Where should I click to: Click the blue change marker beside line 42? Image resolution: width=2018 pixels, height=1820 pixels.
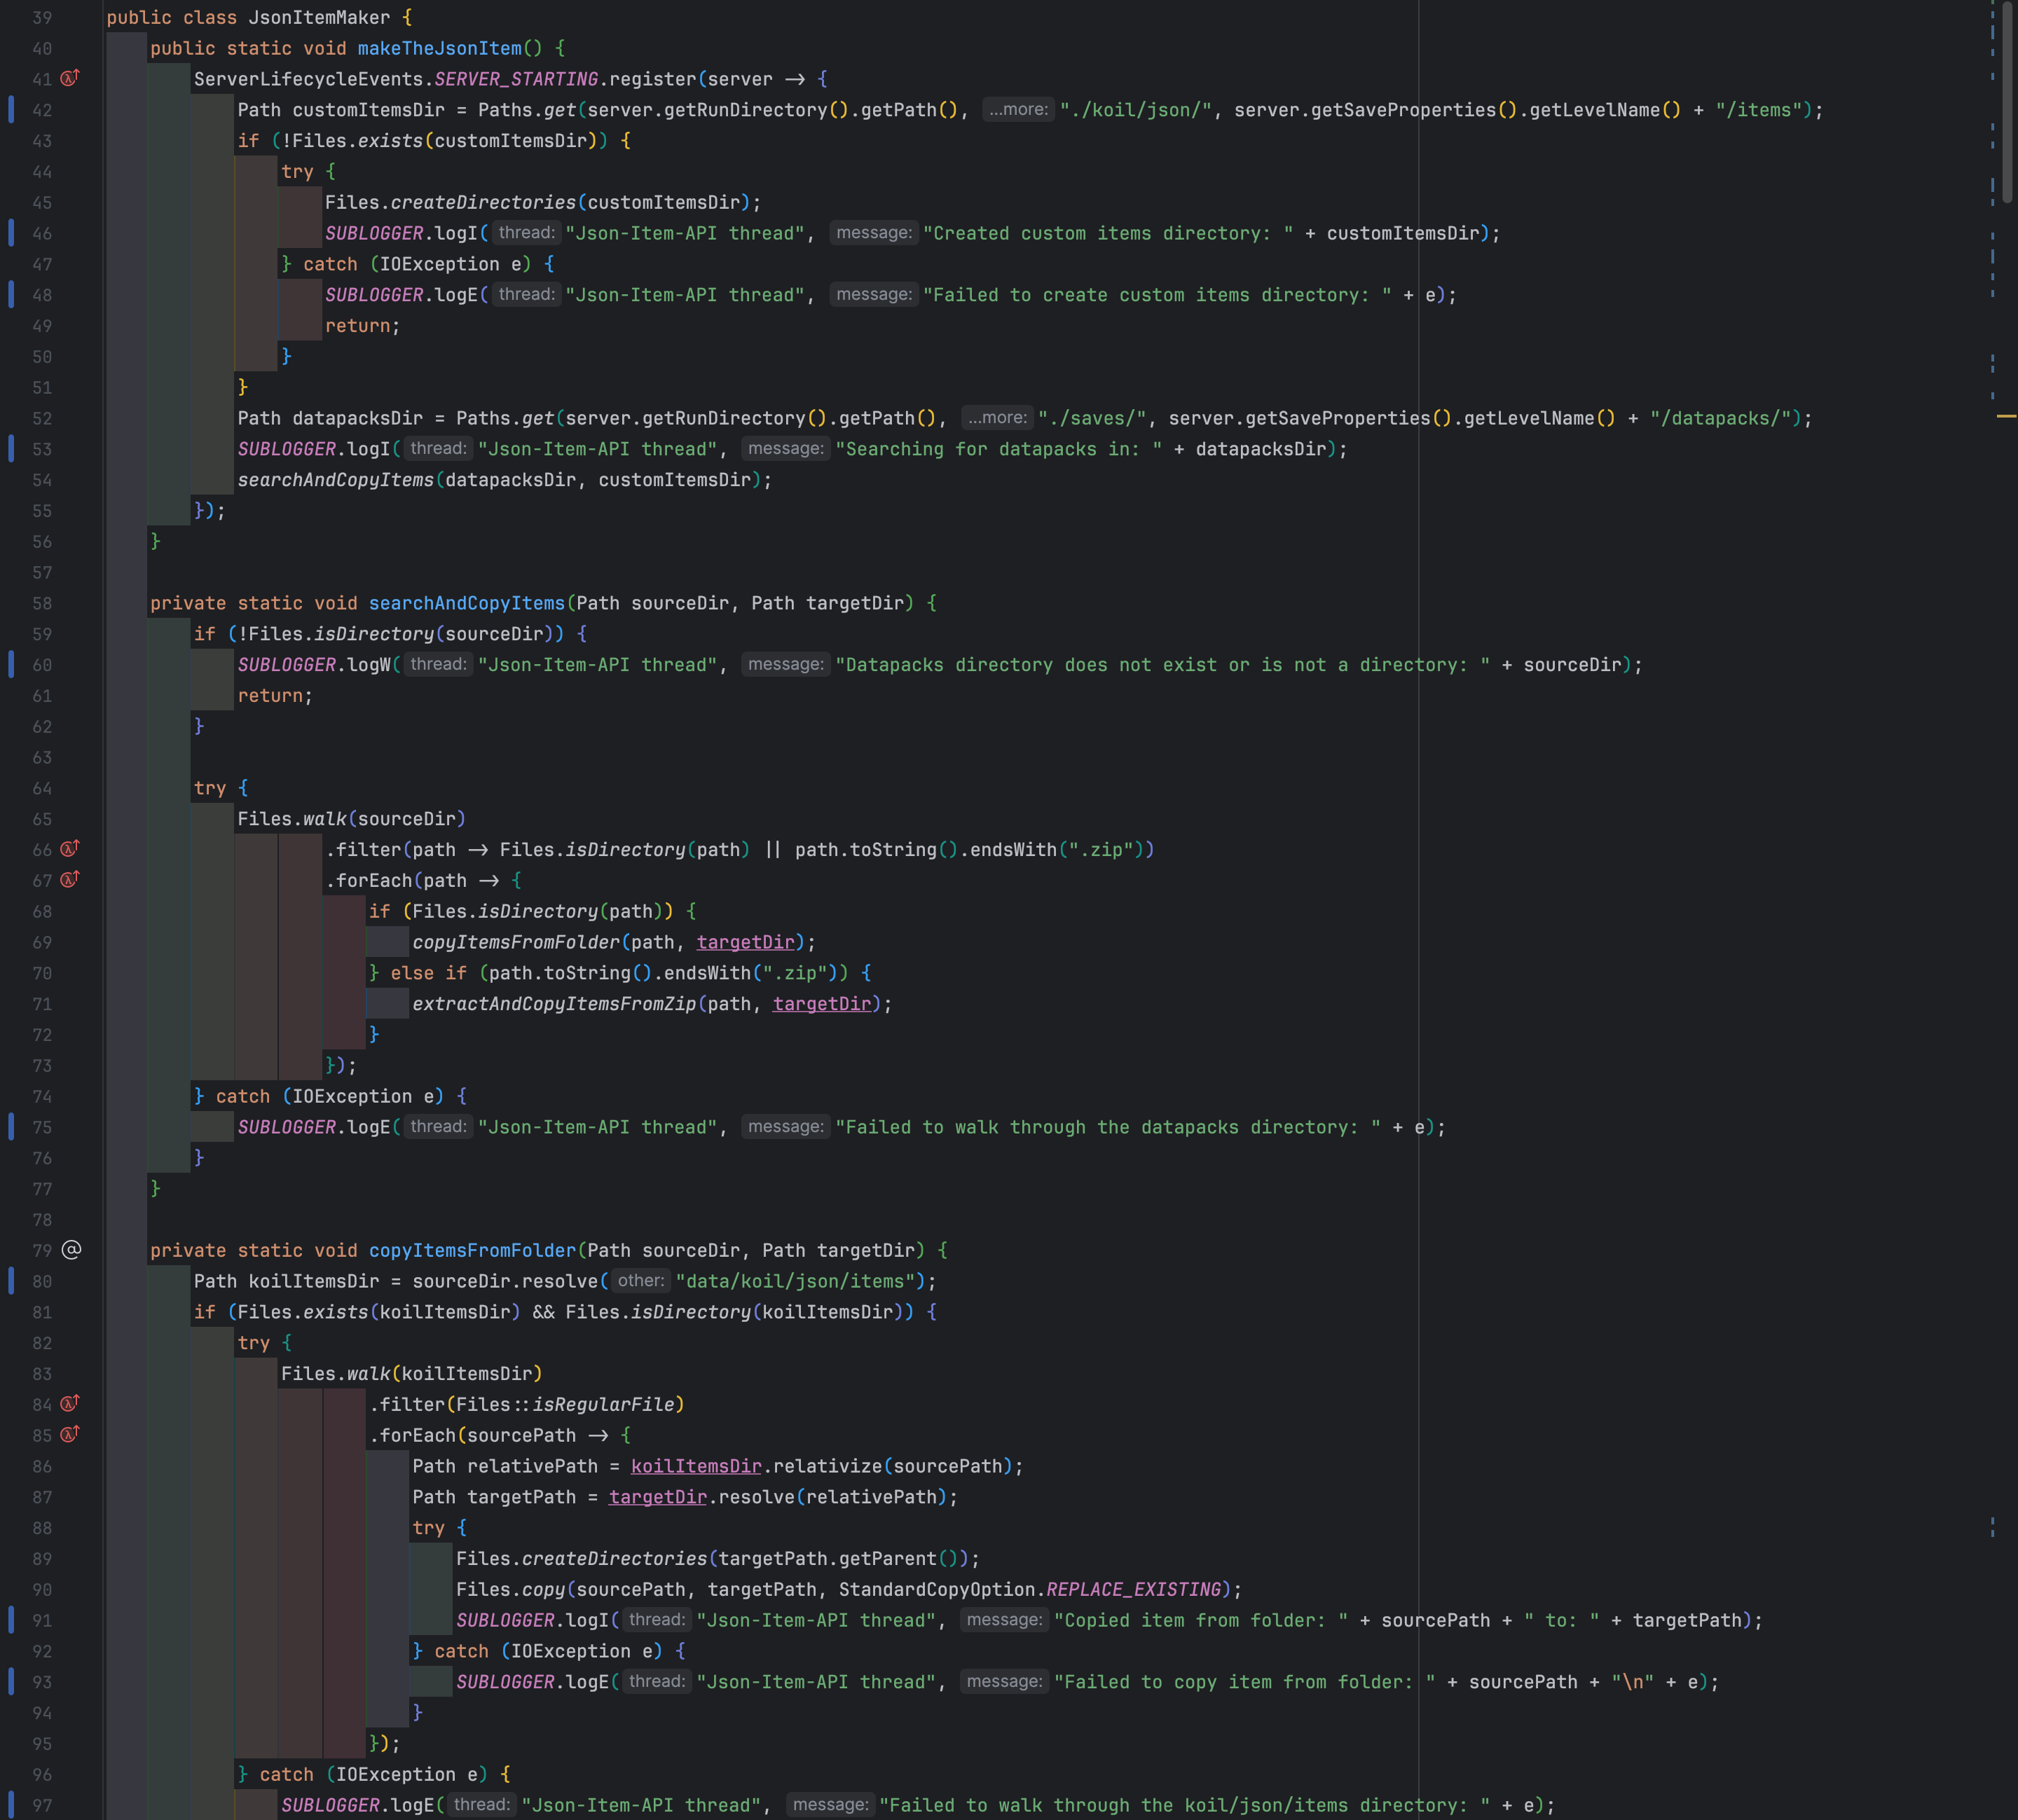coord(11,109)
